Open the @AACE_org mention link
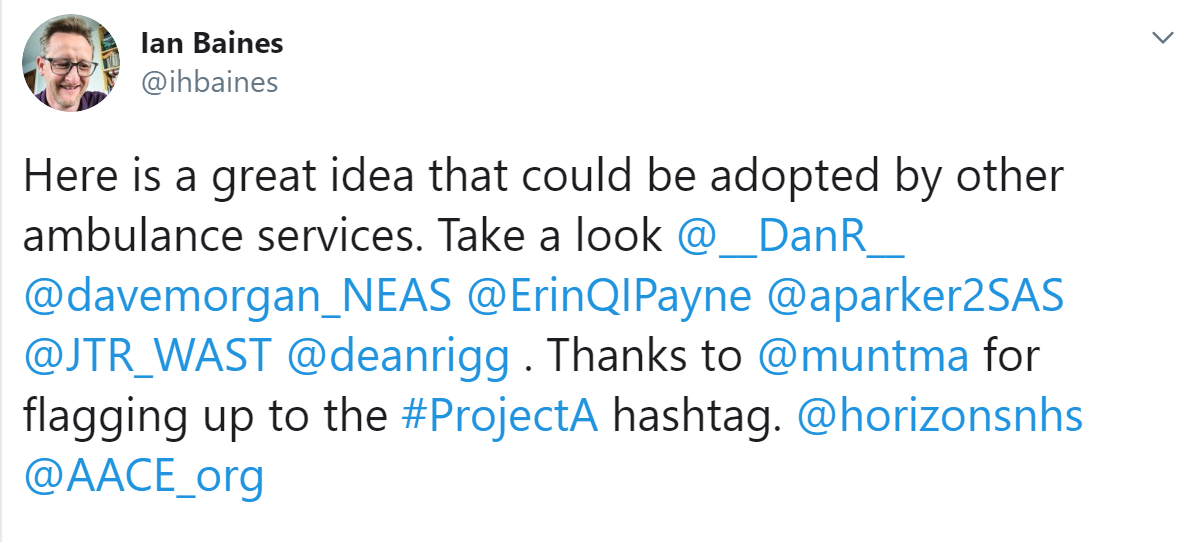The height and width of the screenshot is (542, 1192). pyautogui.click(x=144, y=475)
